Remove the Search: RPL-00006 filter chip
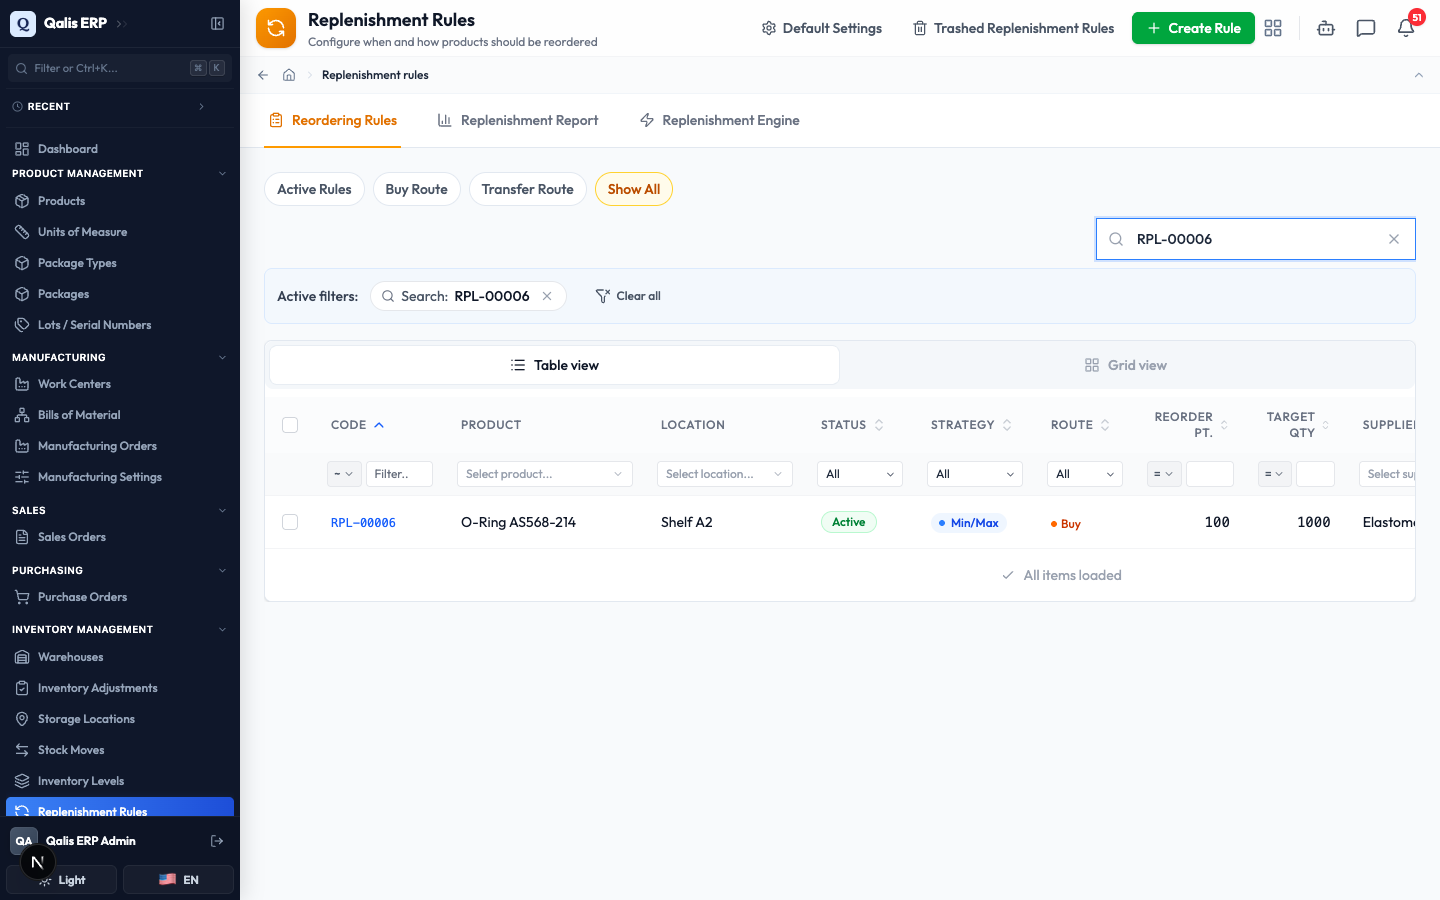1440x900 pixels. tap(547, 296)
